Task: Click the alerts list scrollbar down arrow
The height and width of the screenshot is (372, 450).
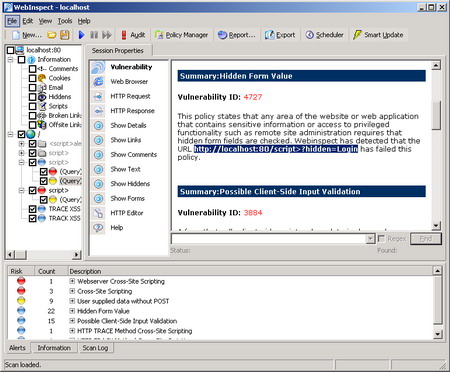Action: coord(438,334)
